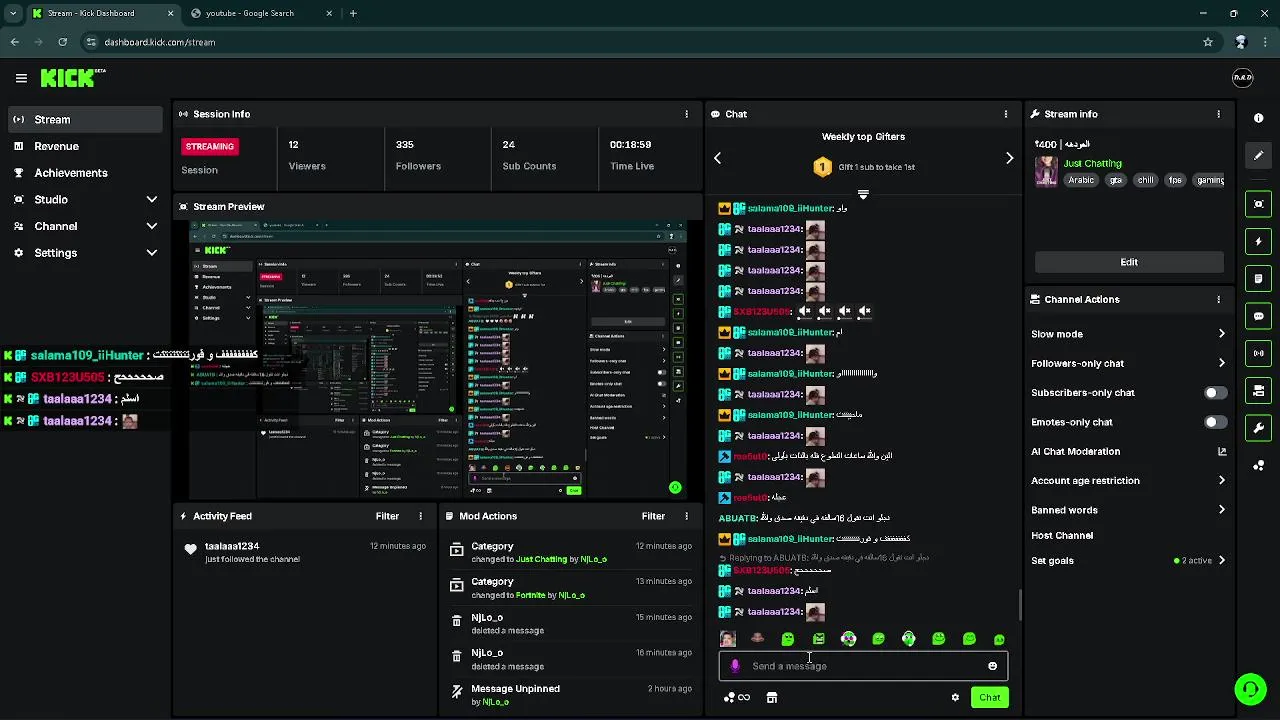
Task: Open Activity Feed three-dot menu
Action: [420, 516]
